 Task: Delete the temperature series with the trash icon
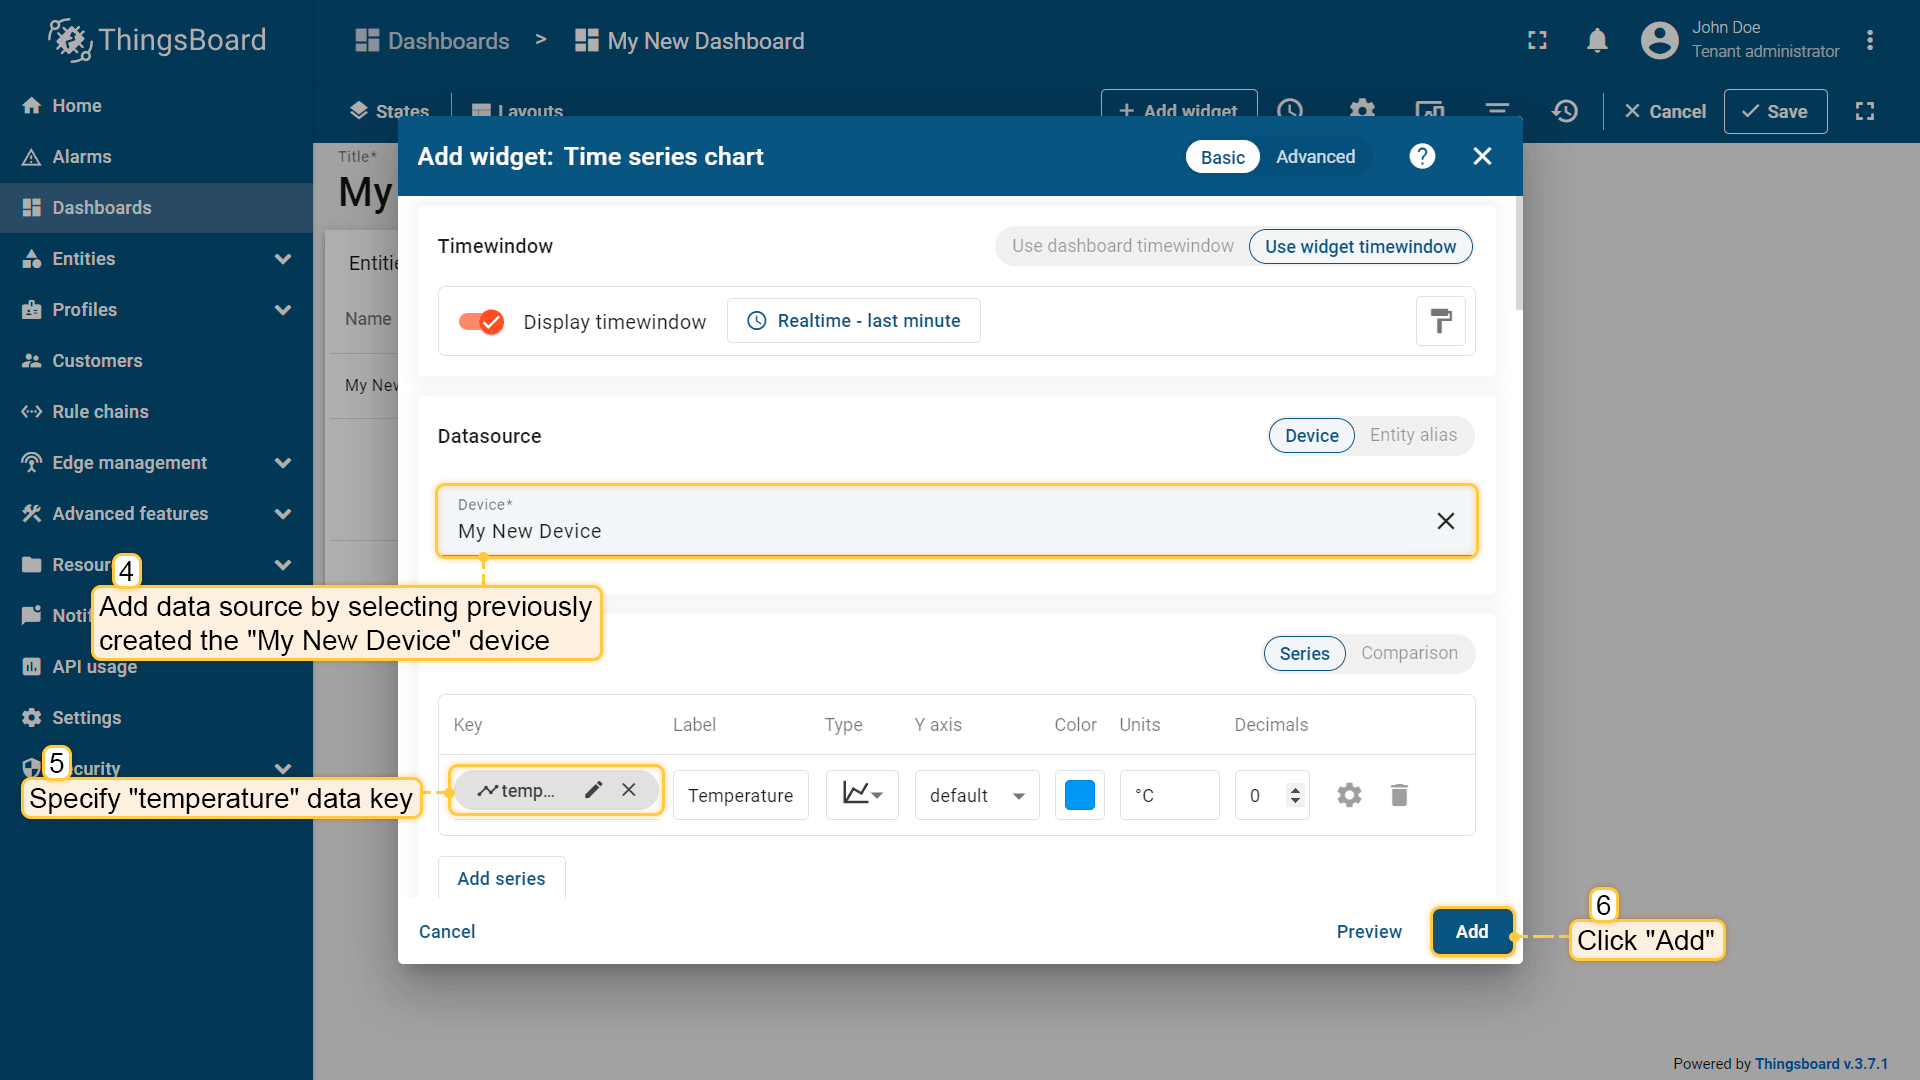[1399, 795]
